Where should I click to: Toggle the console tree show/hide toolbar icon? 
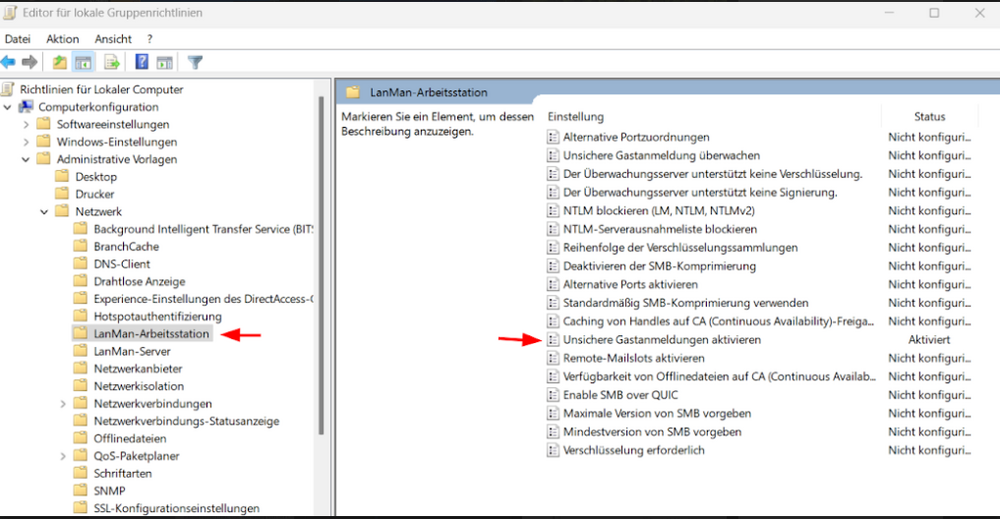pos(83,62)
